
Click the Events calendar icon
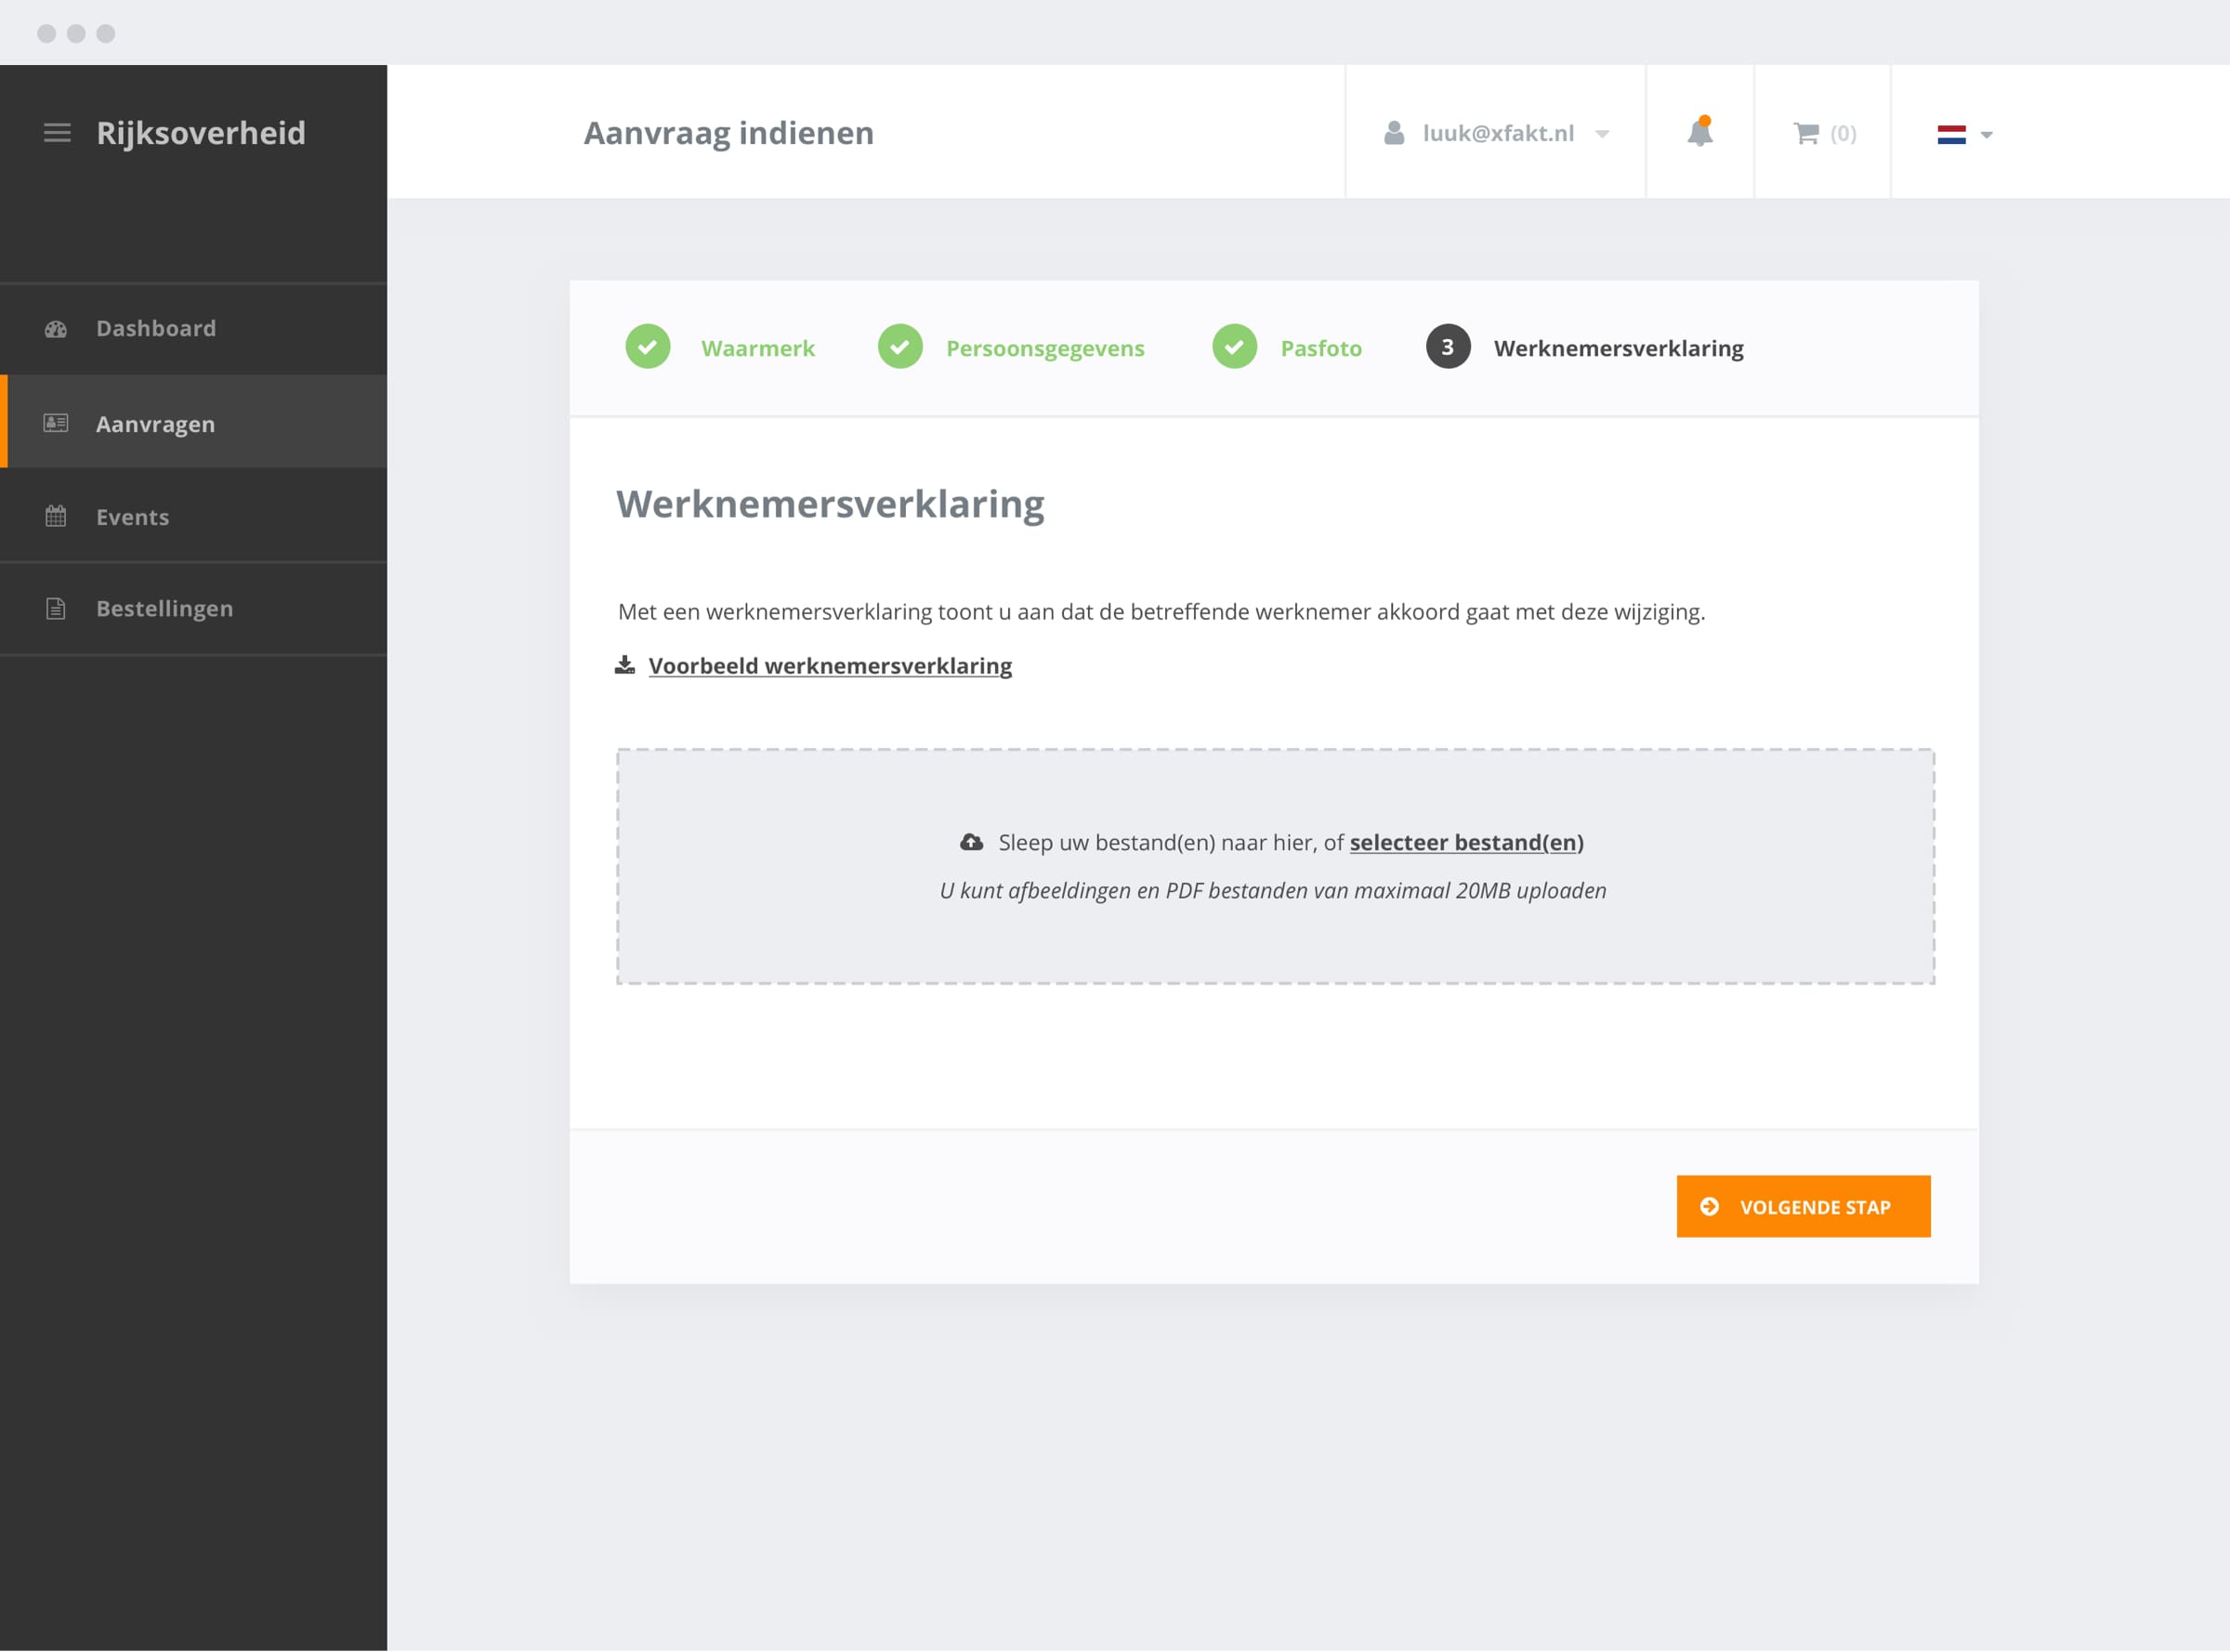(x=56, y=516)
